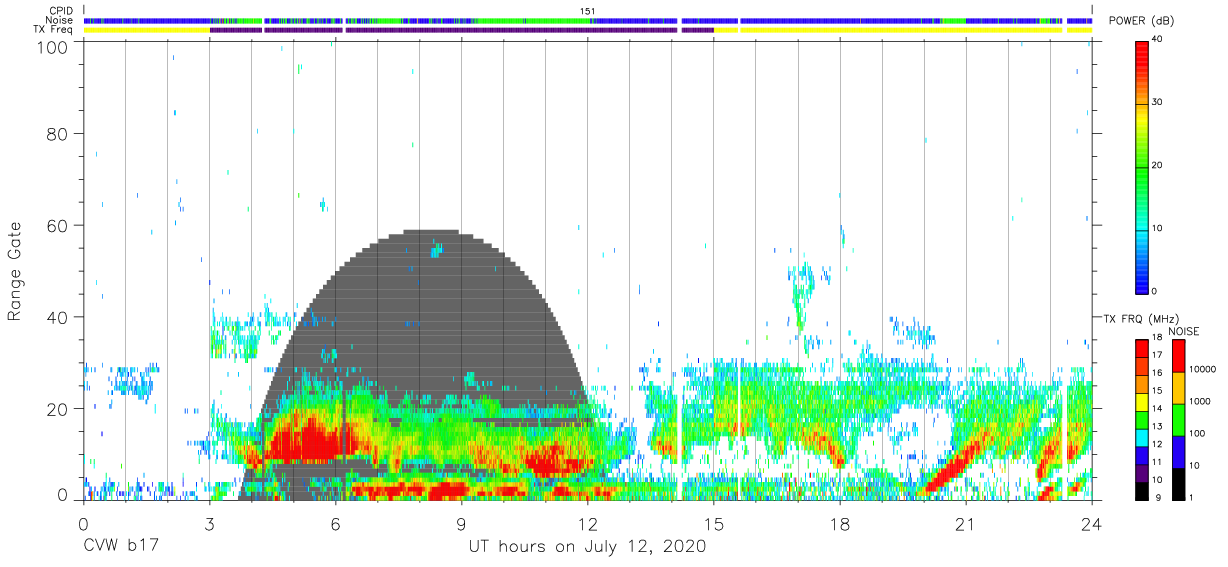
Task: Click x-axis tick label '24'
Action: (1091, 524)
